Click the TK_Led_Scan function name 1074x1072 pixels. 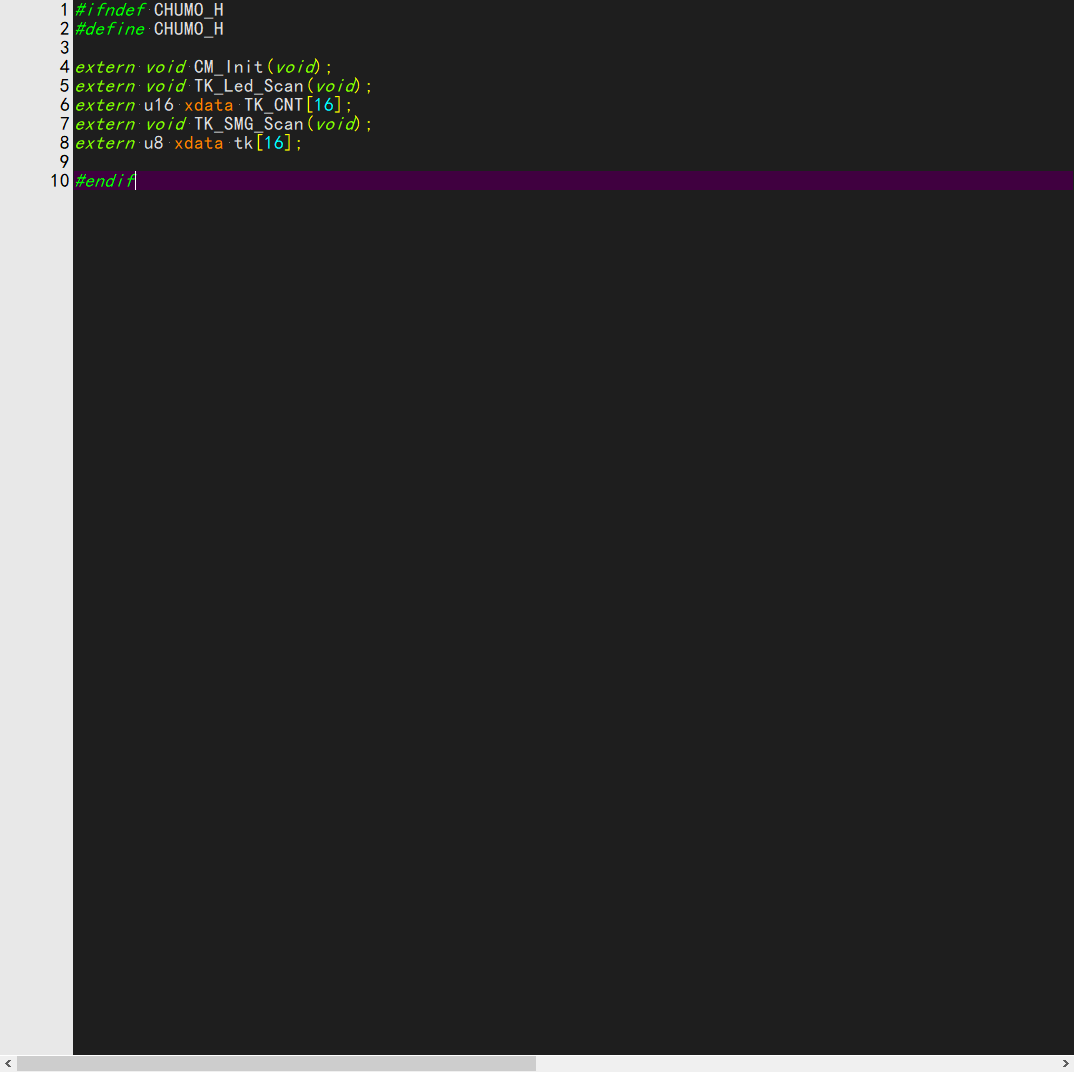click(x=248, y=86)
